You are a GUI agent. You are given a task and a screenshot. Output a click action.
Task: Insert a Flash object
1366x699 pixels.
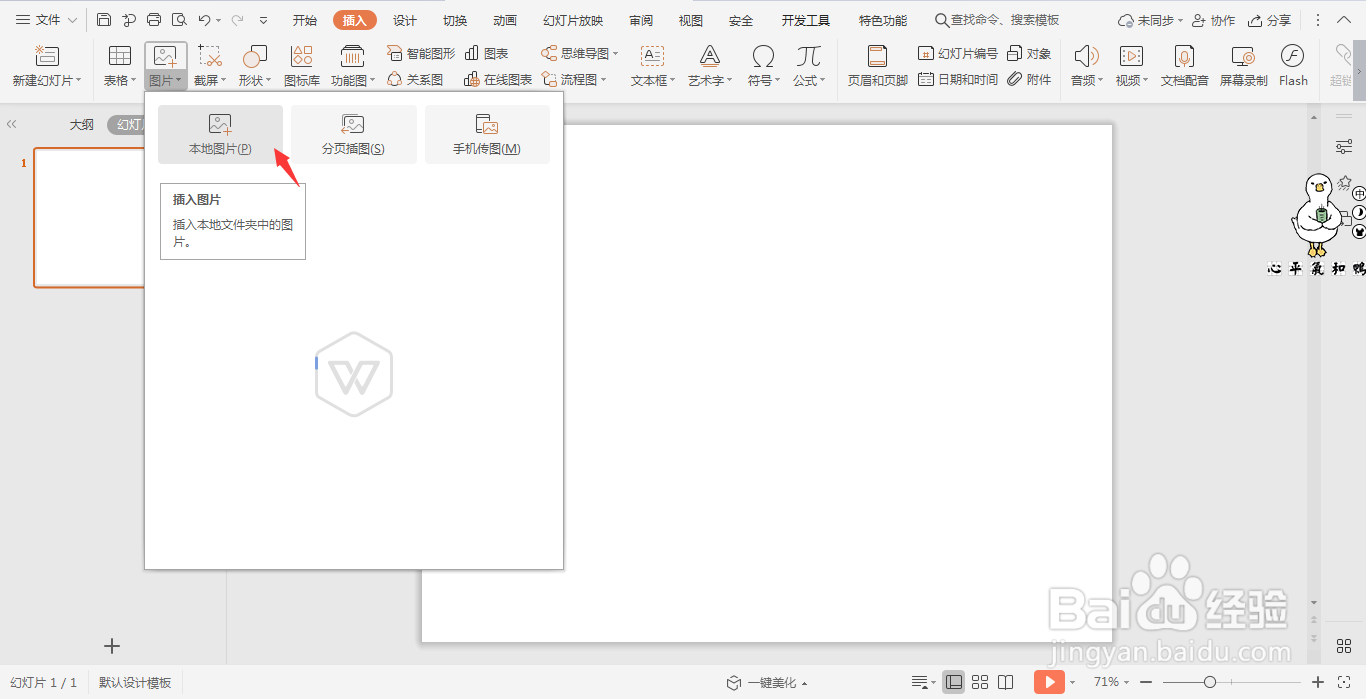coord(1293,66)
